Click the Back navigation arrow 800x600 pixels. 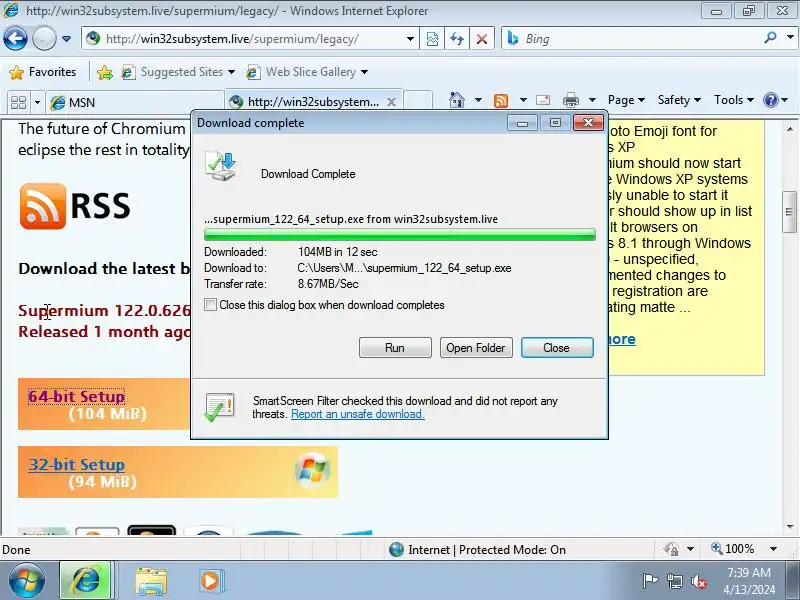(x=15, y=39)
